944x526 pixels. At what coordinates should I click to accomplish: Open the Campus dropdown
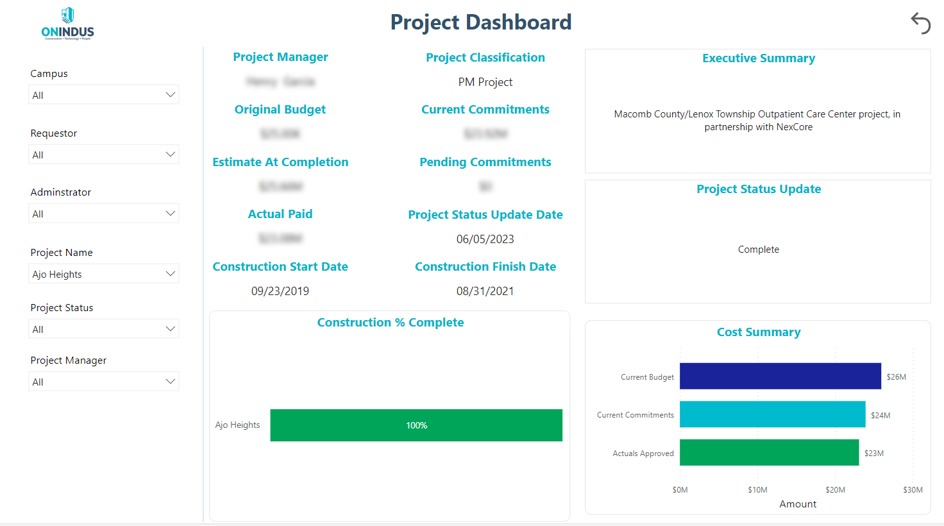104,96
